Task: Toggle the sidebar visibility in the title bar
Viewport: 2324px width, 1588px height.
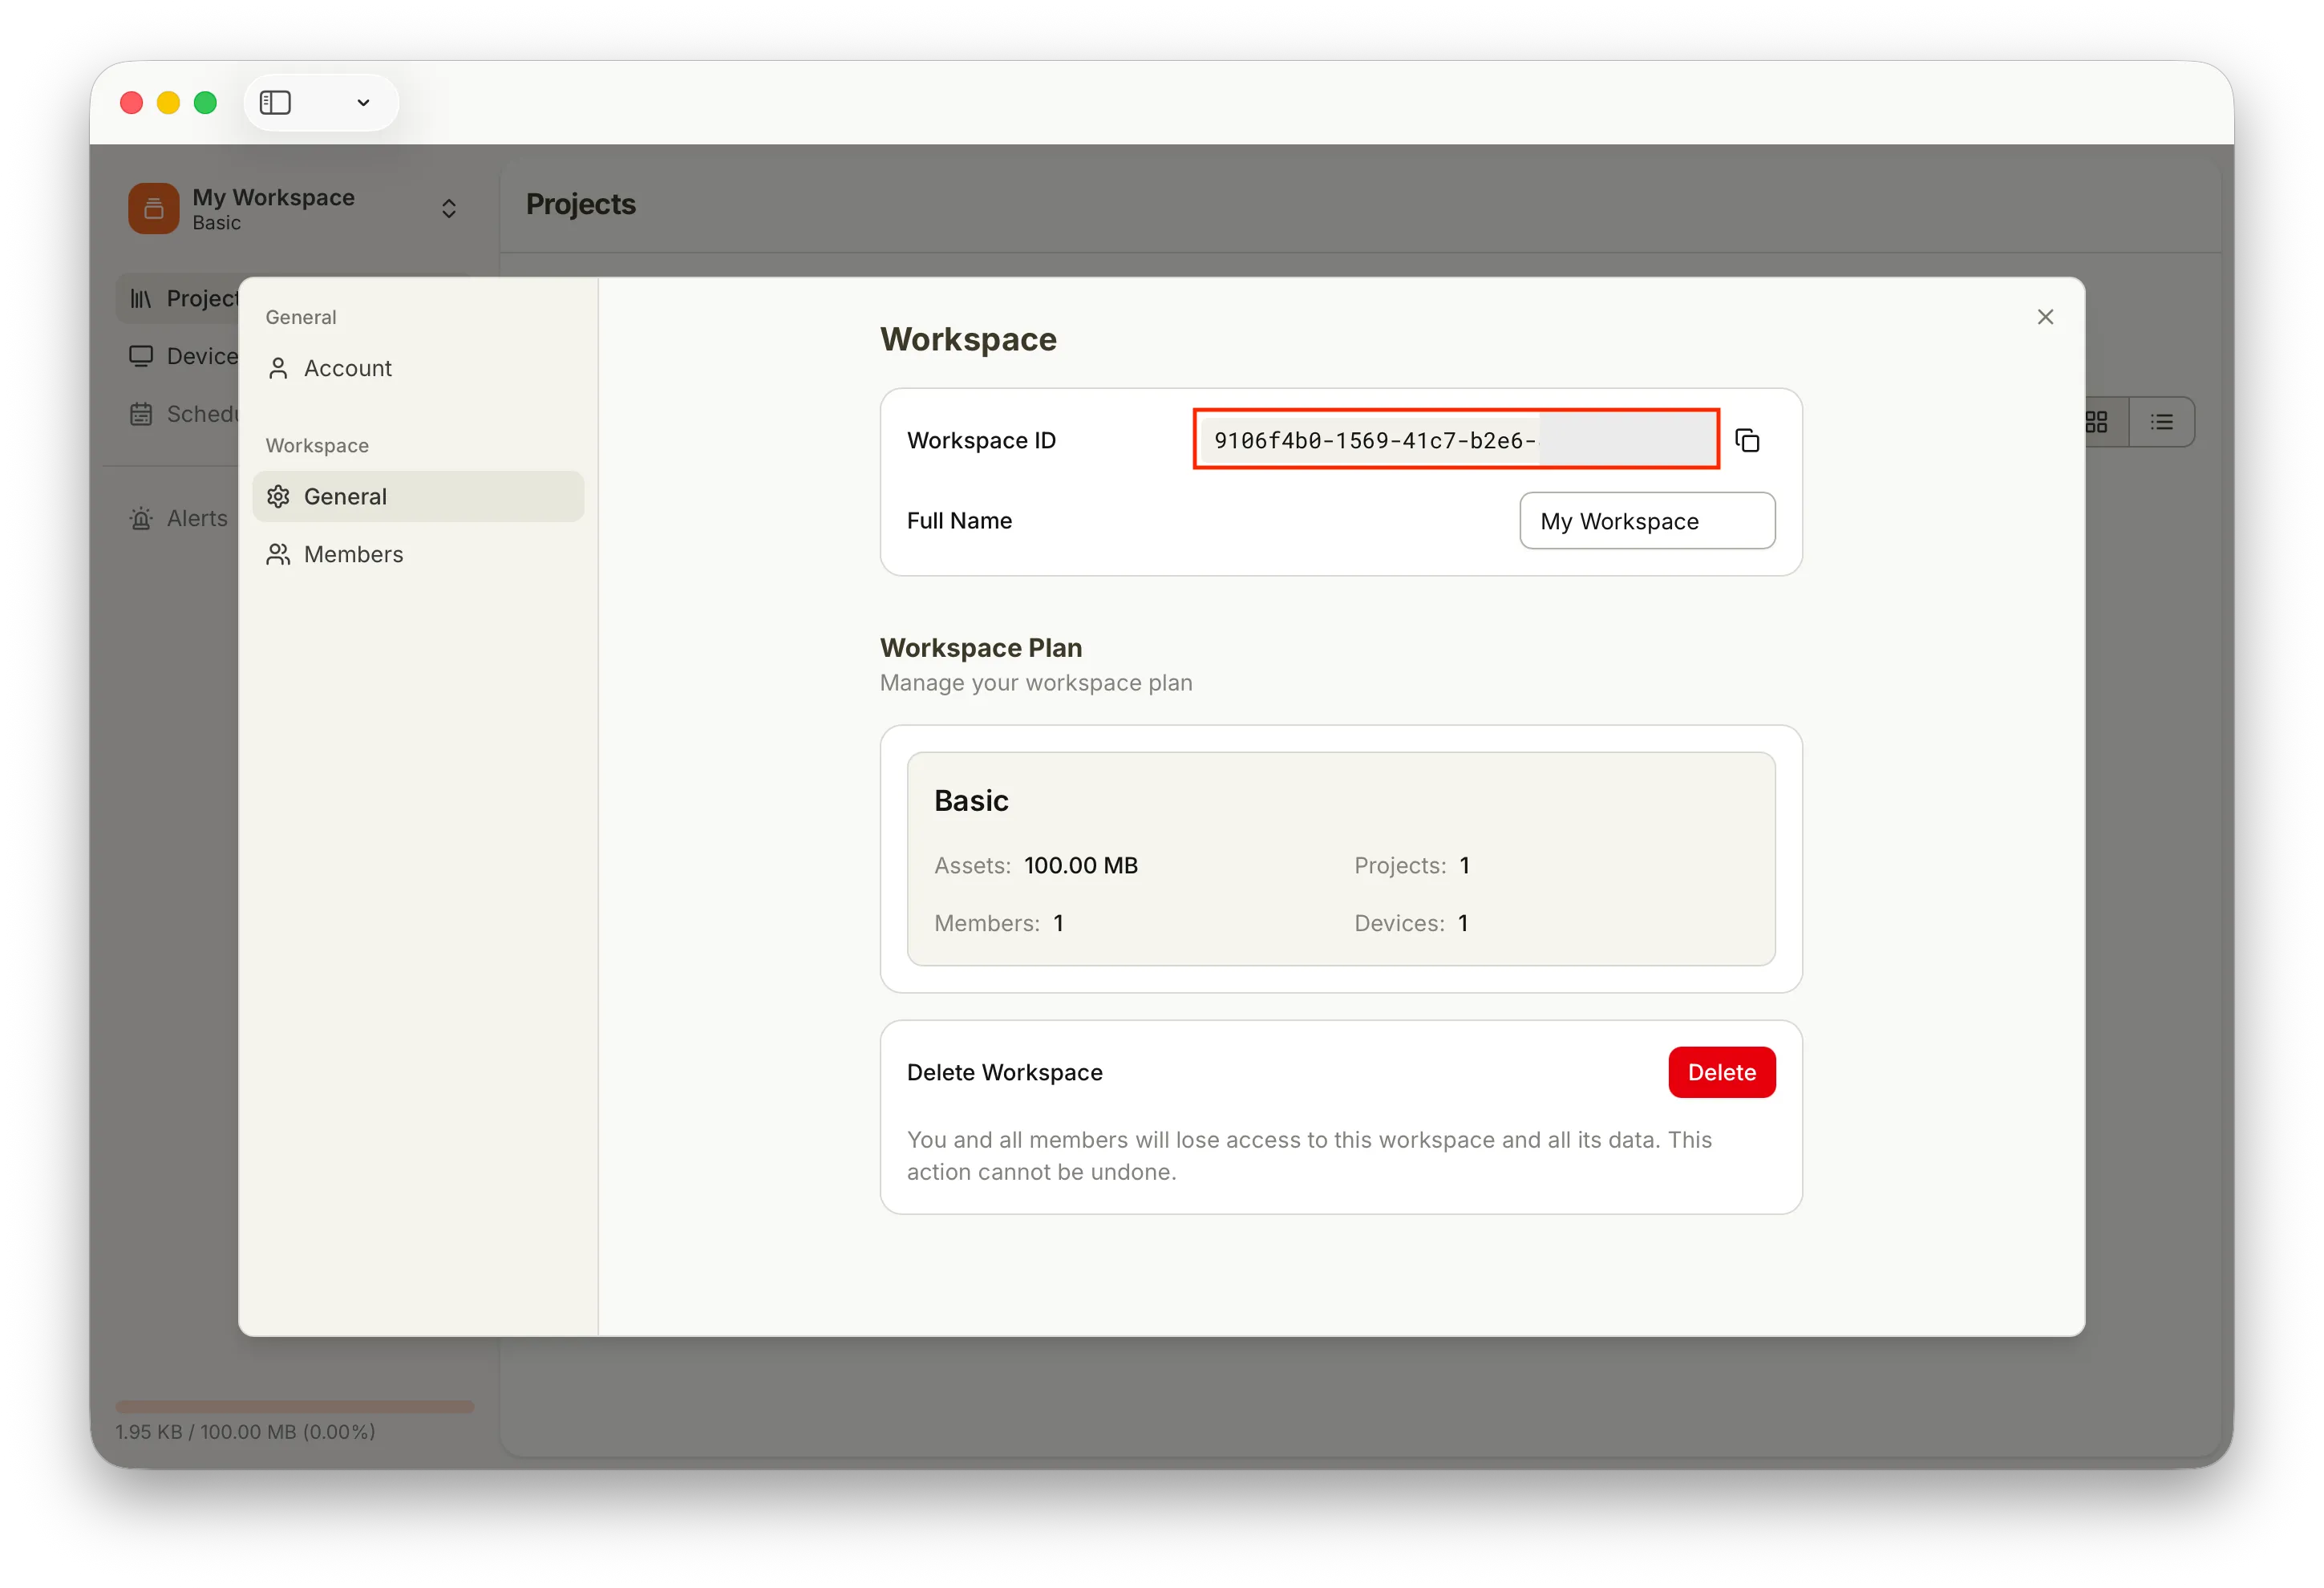Action: [x=275, y=102]
